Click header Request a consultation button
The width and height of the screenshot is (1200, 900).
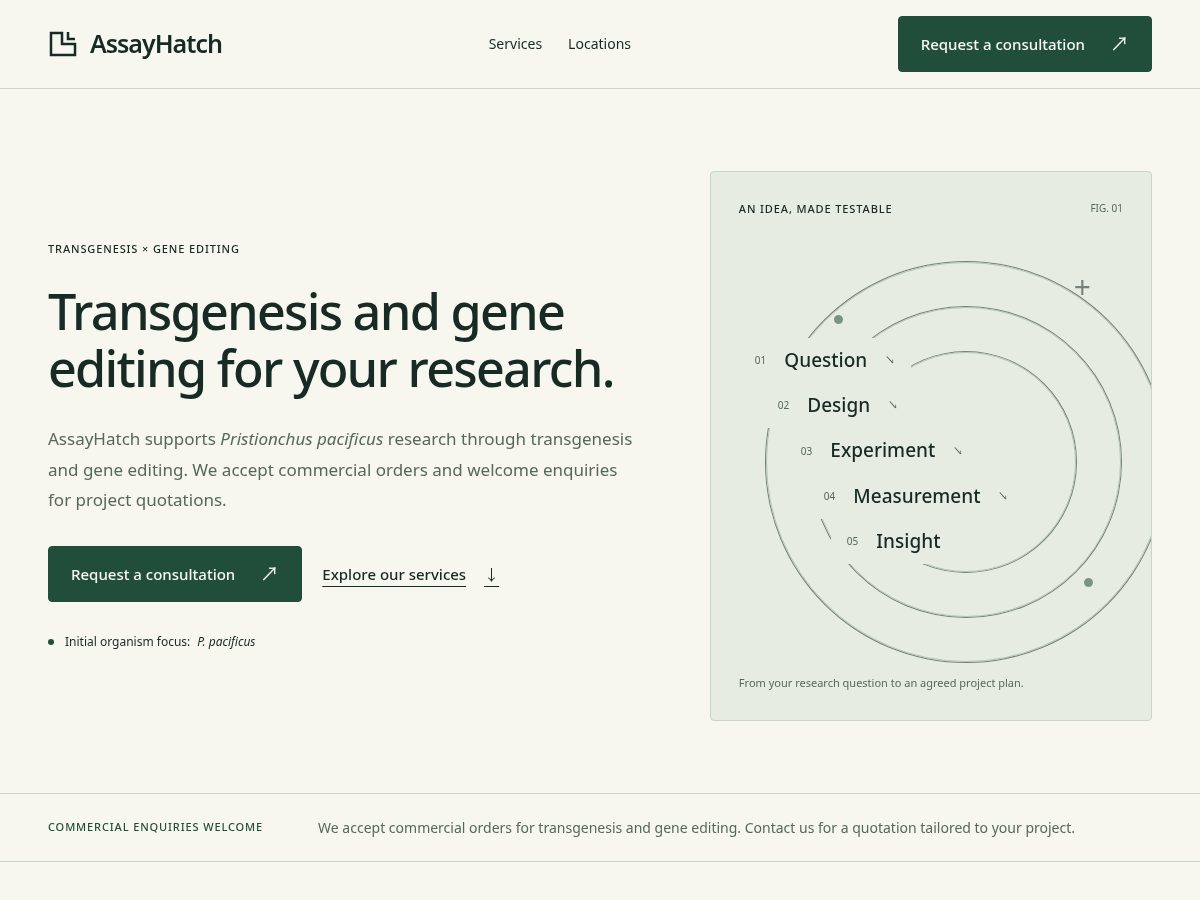tap(1025, 44)
